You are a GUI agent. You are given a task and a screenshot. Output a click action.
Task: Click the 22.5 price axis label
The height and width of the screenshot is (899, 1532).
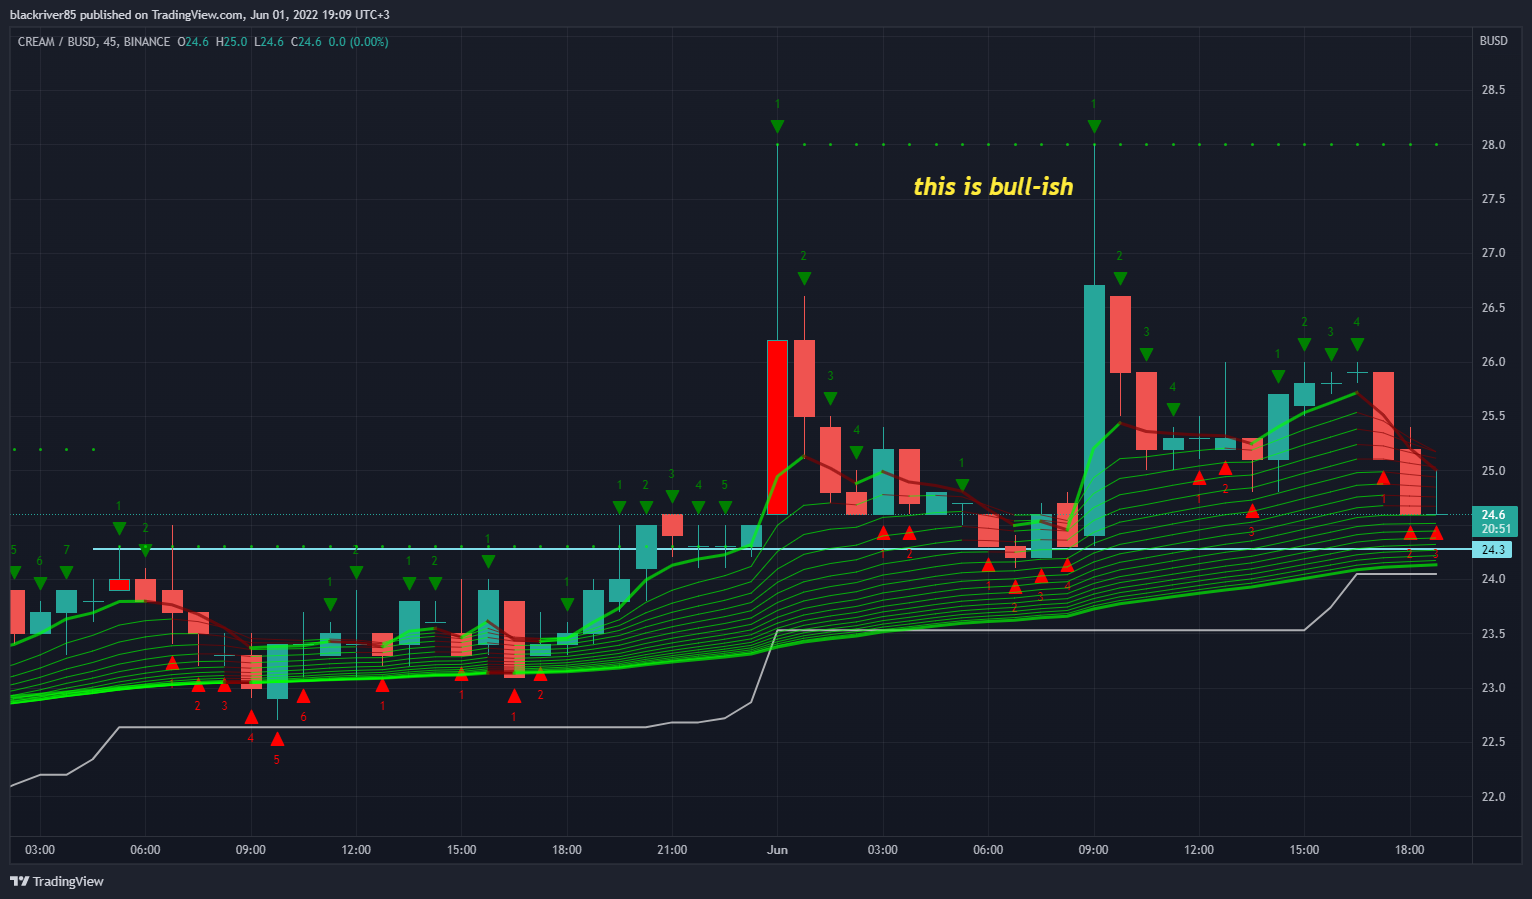[1492, 742]
